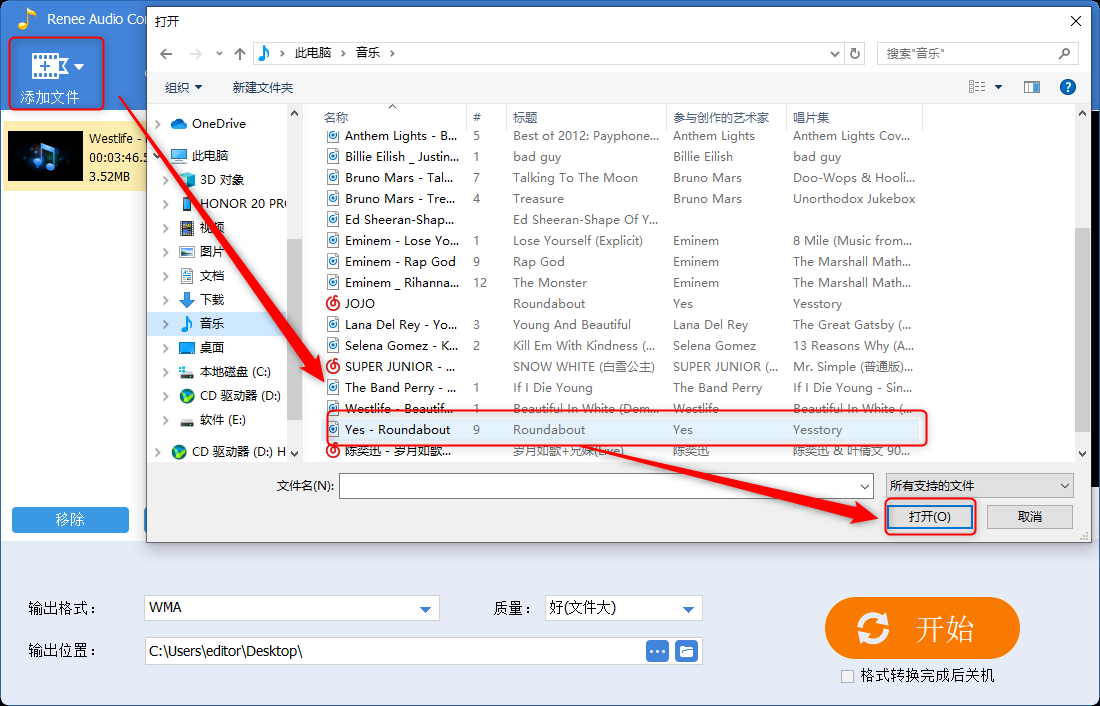Change view mode icon in dialog

pyautogui.click(x=977, y=87)
